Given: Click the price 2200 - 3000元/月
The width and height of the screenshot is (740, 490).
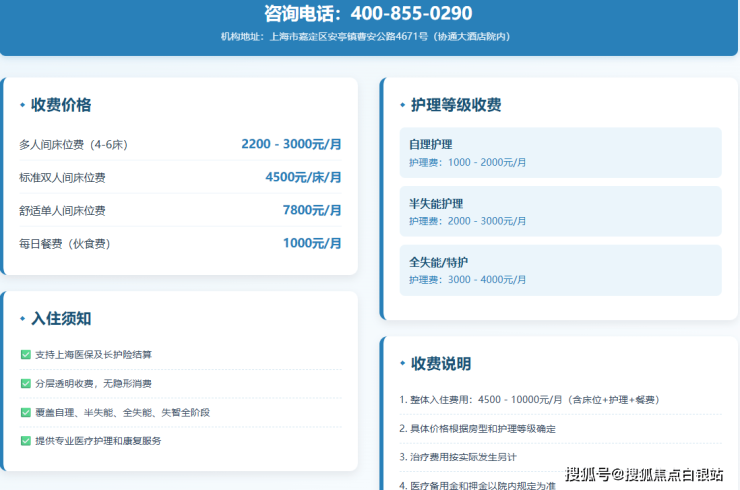Looking at the screenshot, I should (291, 144).
